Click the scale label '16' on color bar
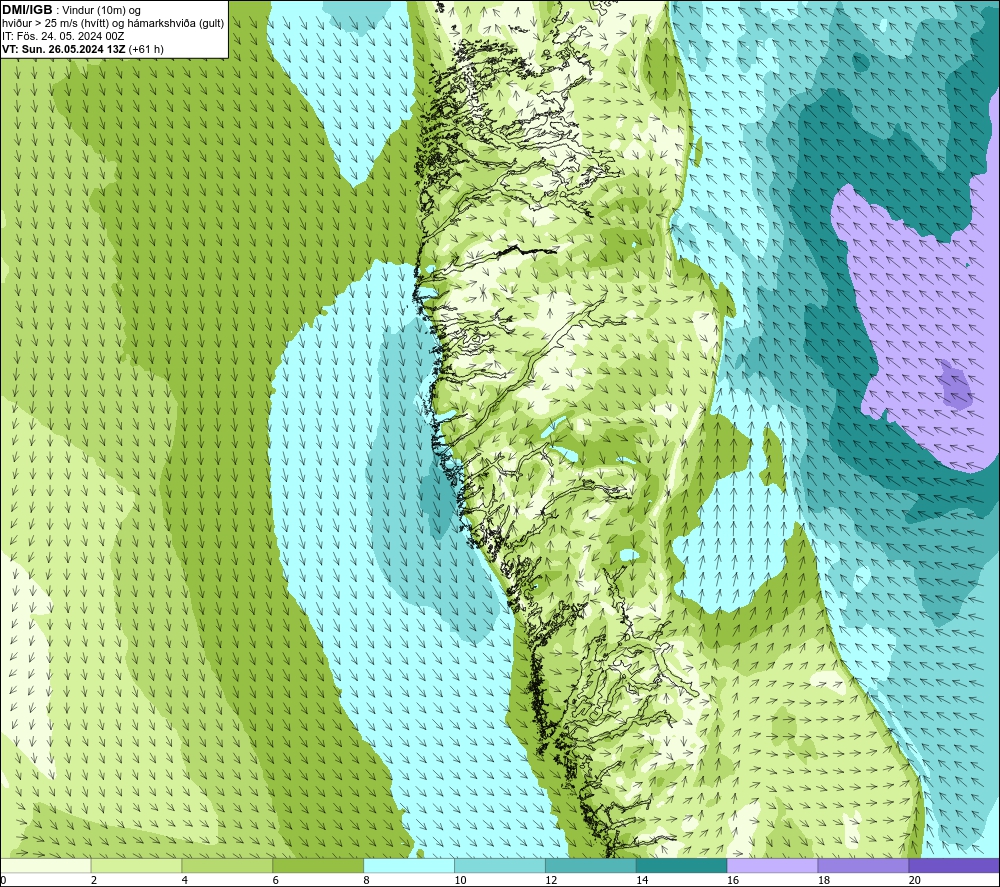This screenshot has height=887, width=1000. [x=733, y=880]
